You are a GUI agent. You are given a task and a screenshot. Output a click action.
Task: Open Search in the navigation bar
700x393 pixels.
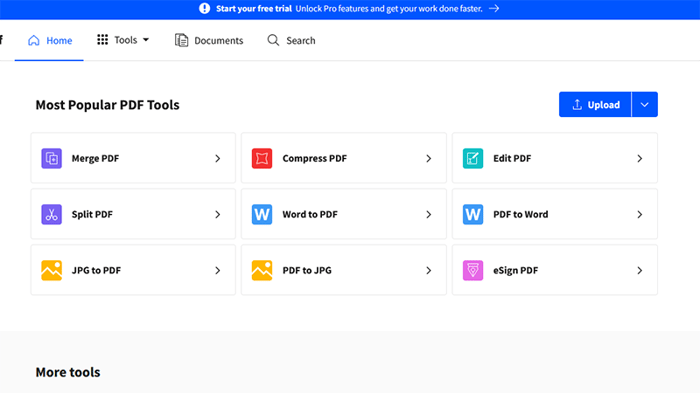click(x=291, y=40)
